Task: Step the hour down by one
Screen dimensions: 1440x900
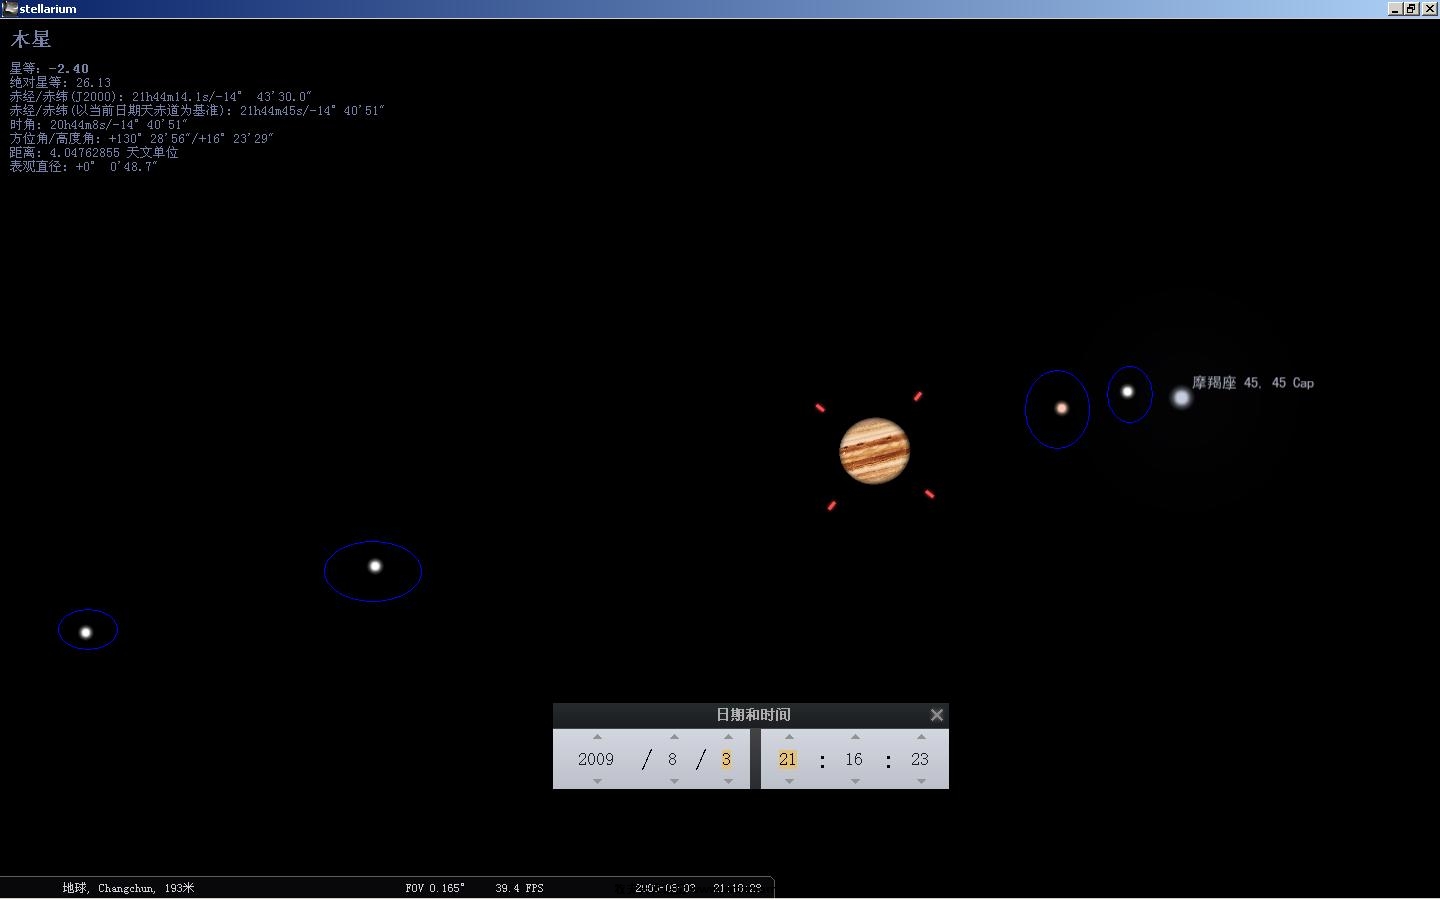Action: pos(789,781)
